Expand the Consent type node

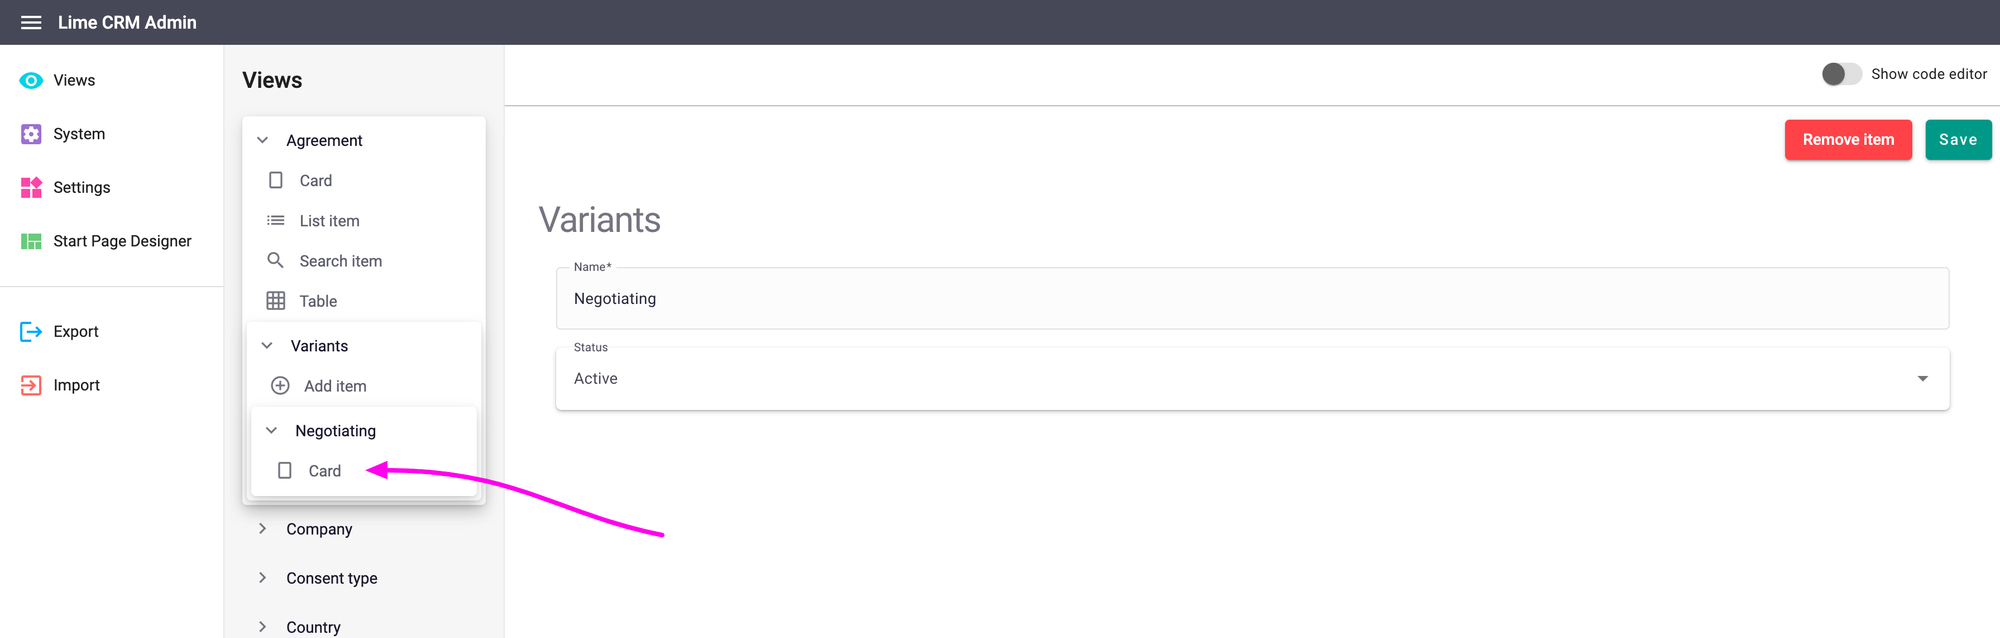pyautogui.click(x=263, y=578)
